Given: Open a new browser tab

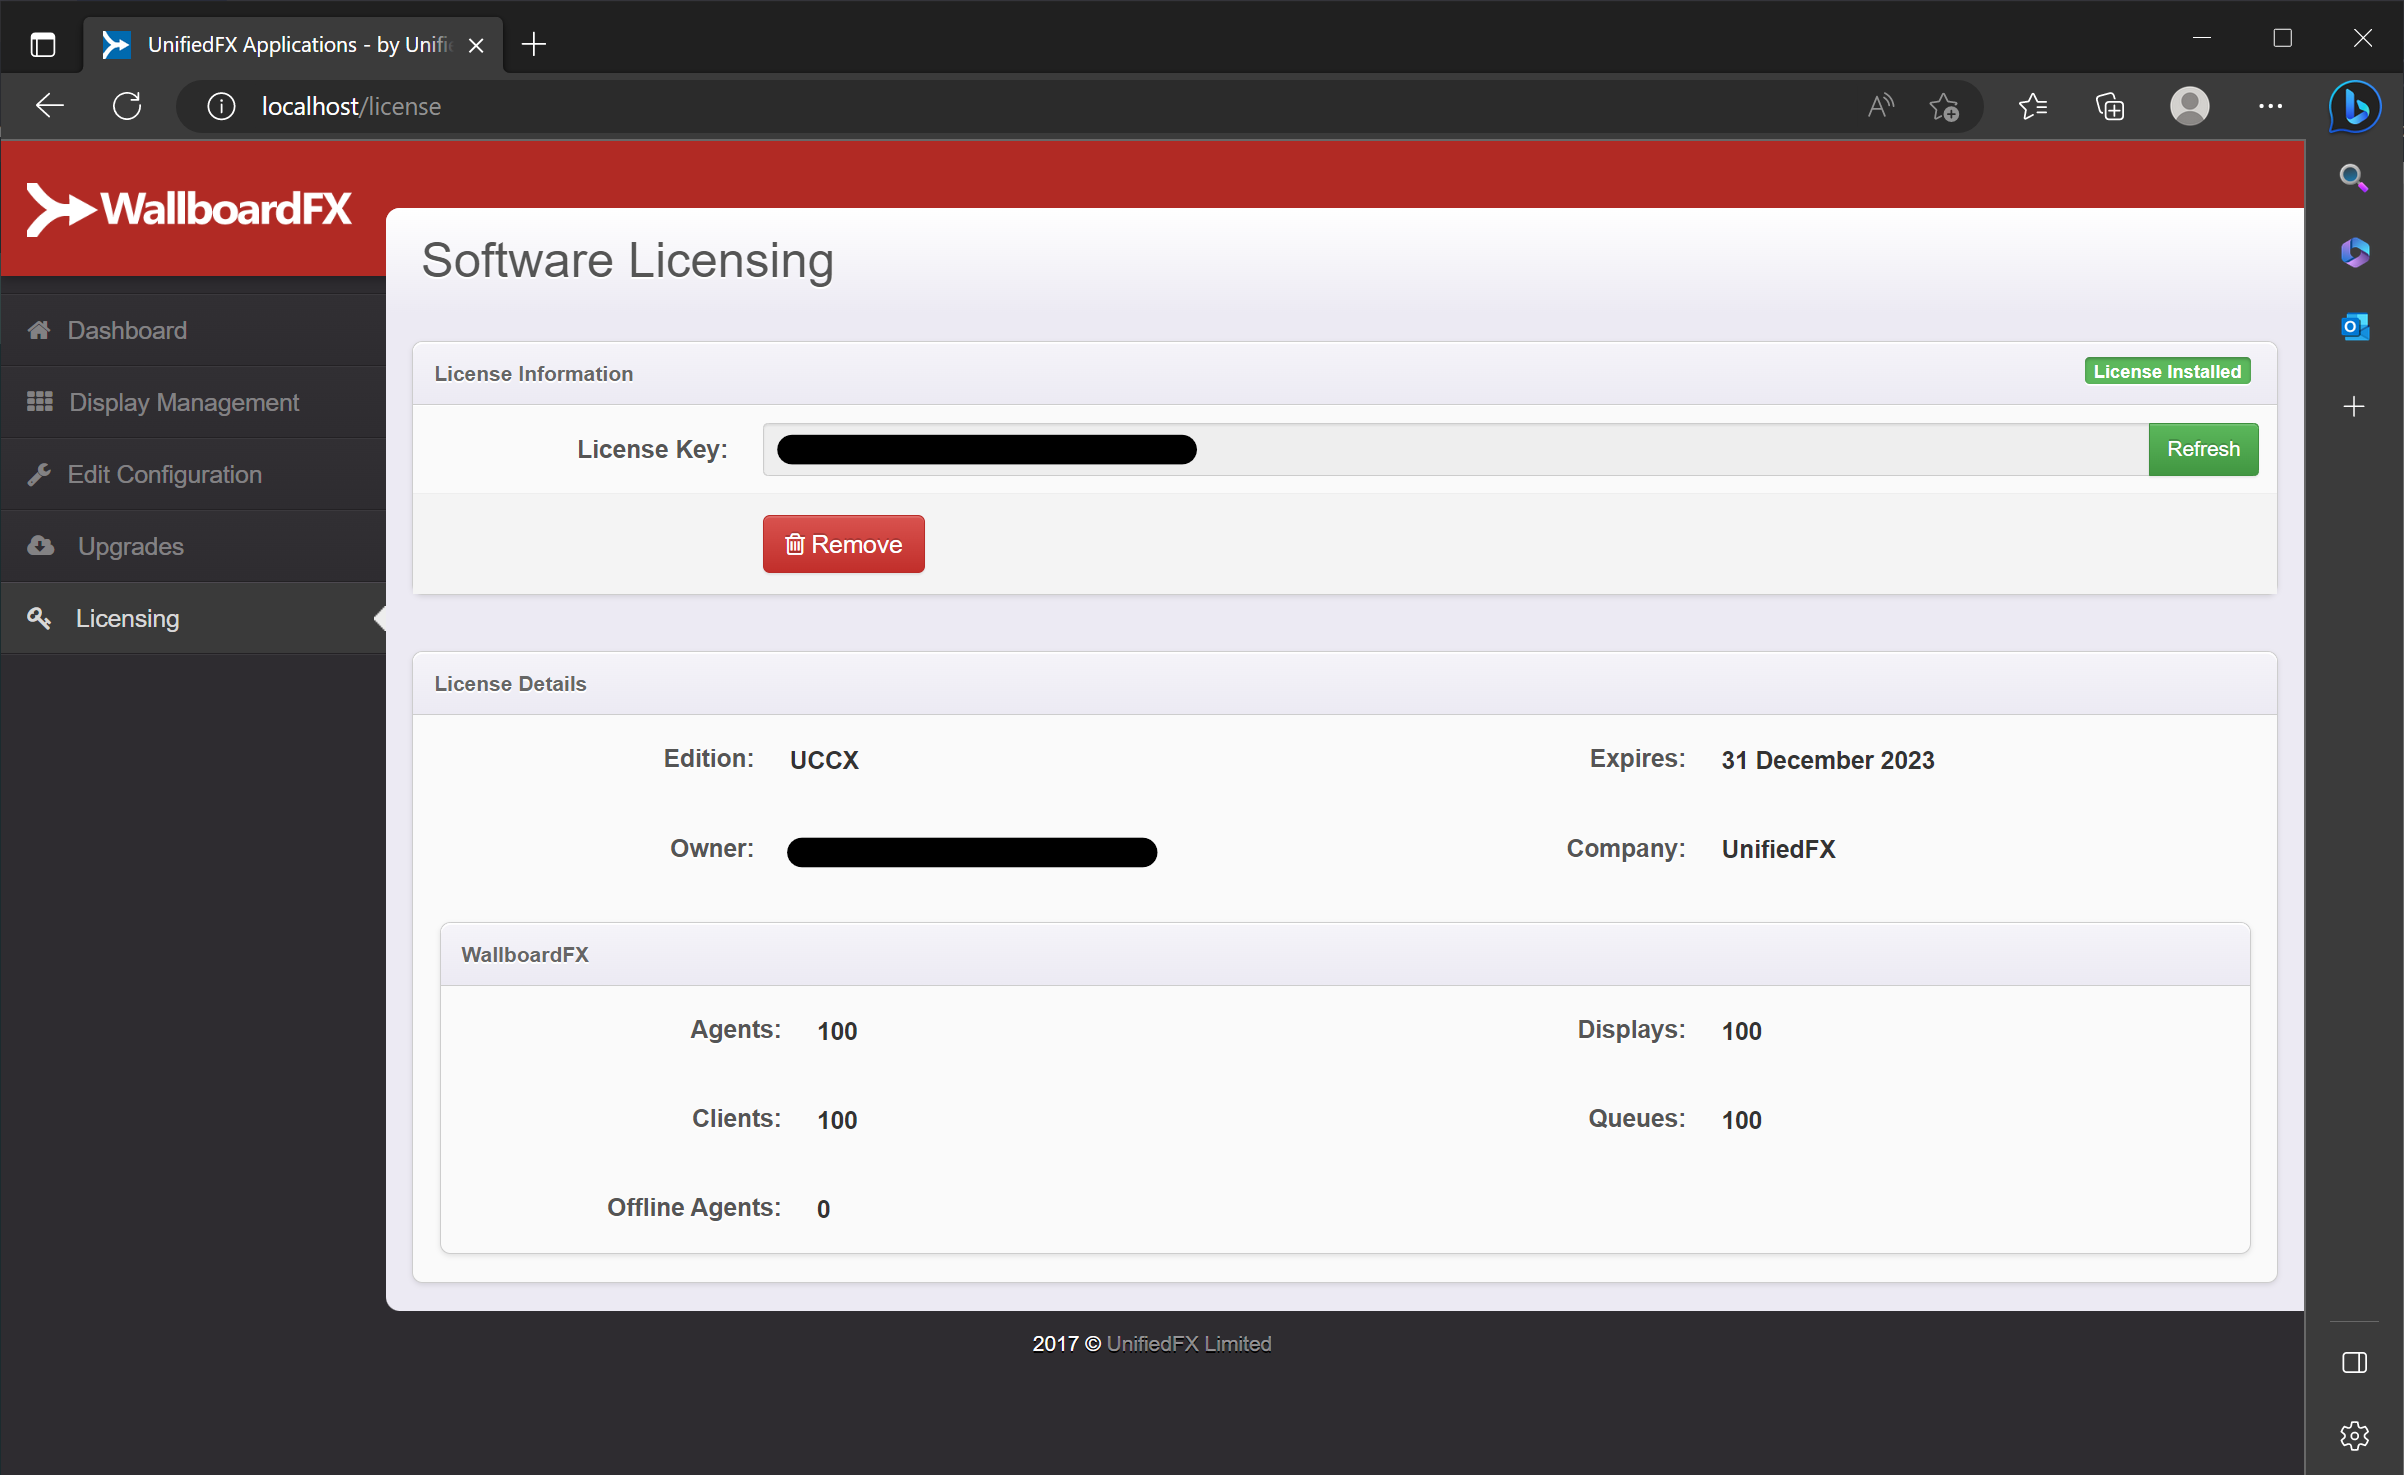Looking at the screenshot, I should click(x=534, y=44).
